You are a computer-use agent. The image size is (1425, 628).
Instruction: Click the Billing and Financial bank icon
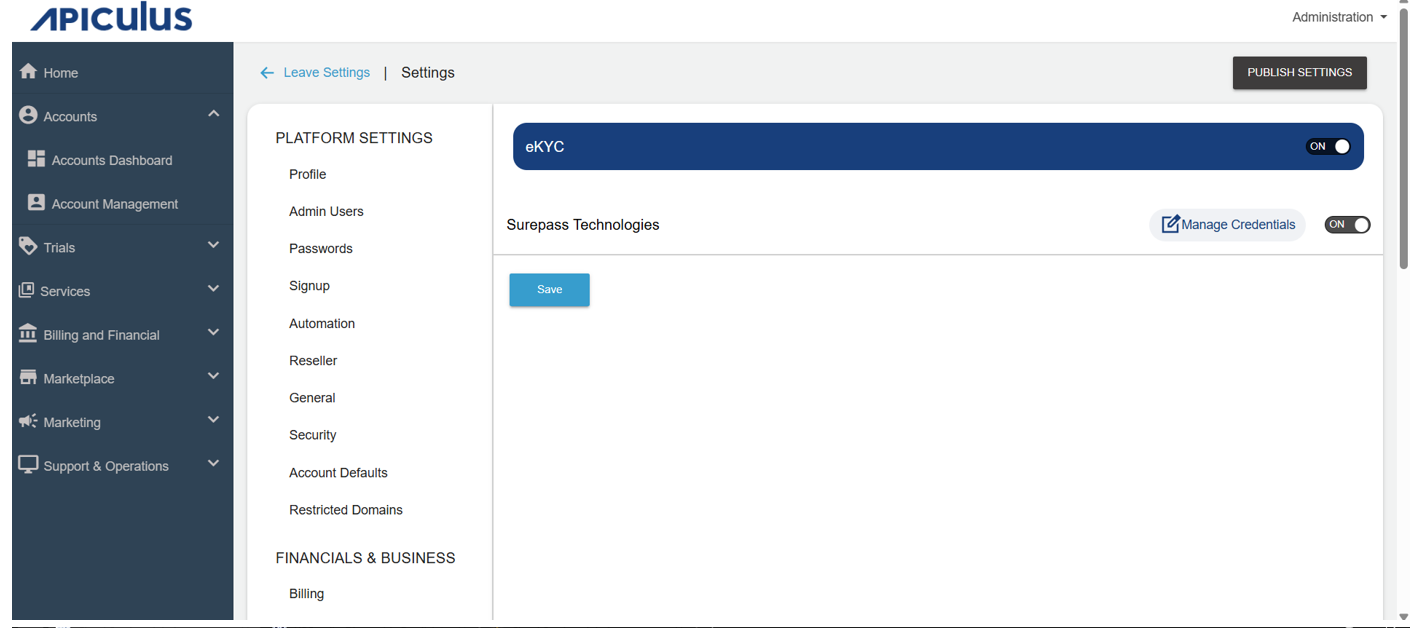tap(28, 333)
